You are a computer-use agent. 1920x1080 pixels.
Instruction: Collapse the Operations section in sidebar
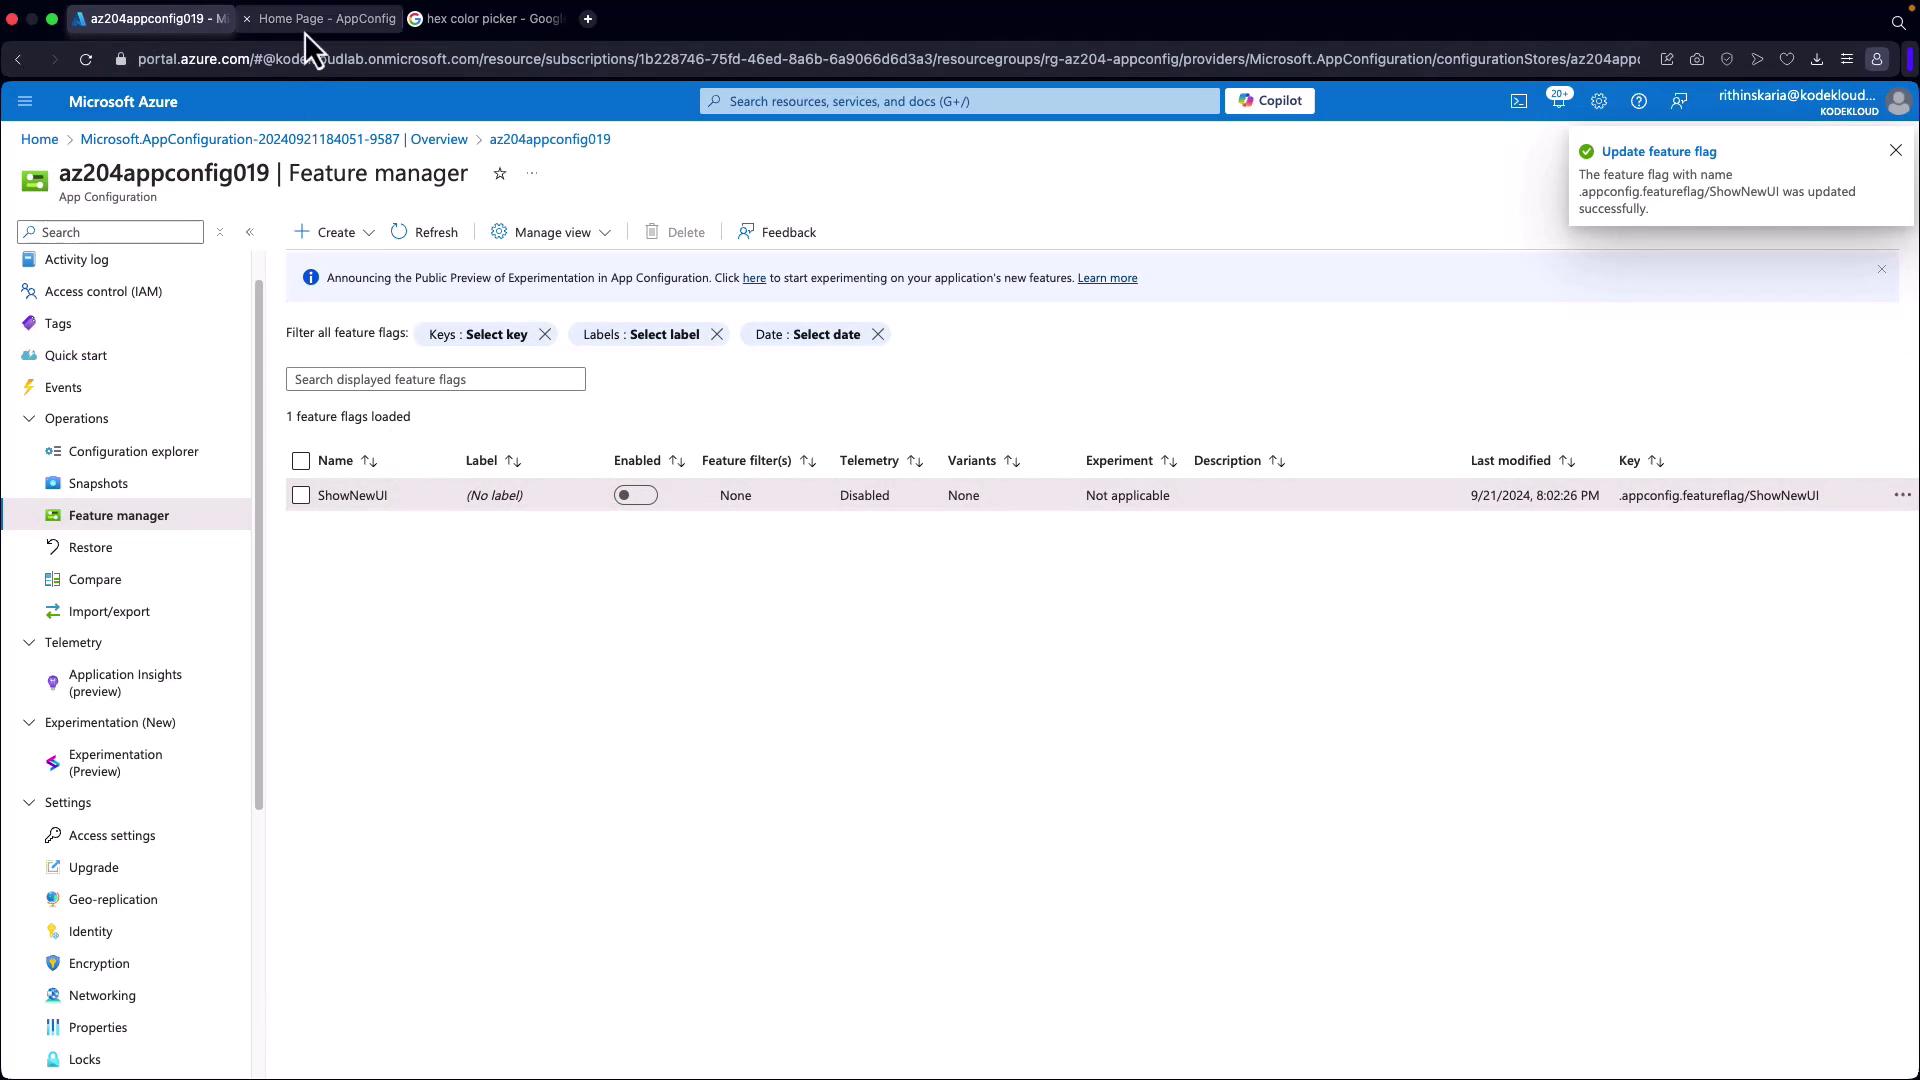(x=29, y=419)
